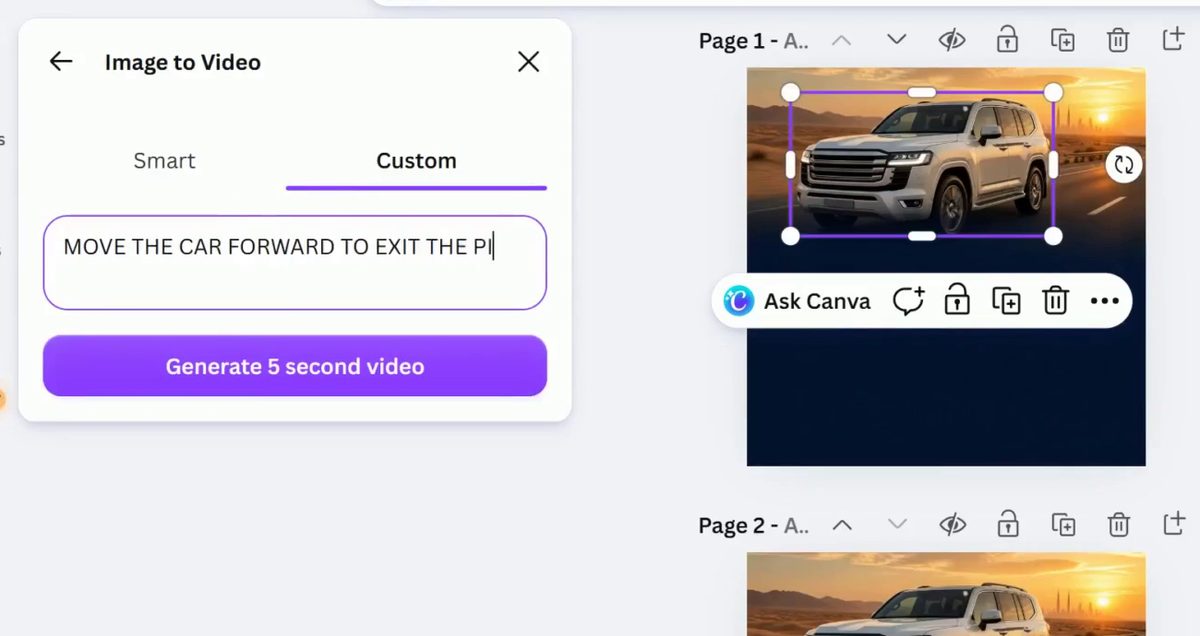Click top-left resize handle of selected image
The width and height of the screenshot is (1200, 636).
coord(790,92)
